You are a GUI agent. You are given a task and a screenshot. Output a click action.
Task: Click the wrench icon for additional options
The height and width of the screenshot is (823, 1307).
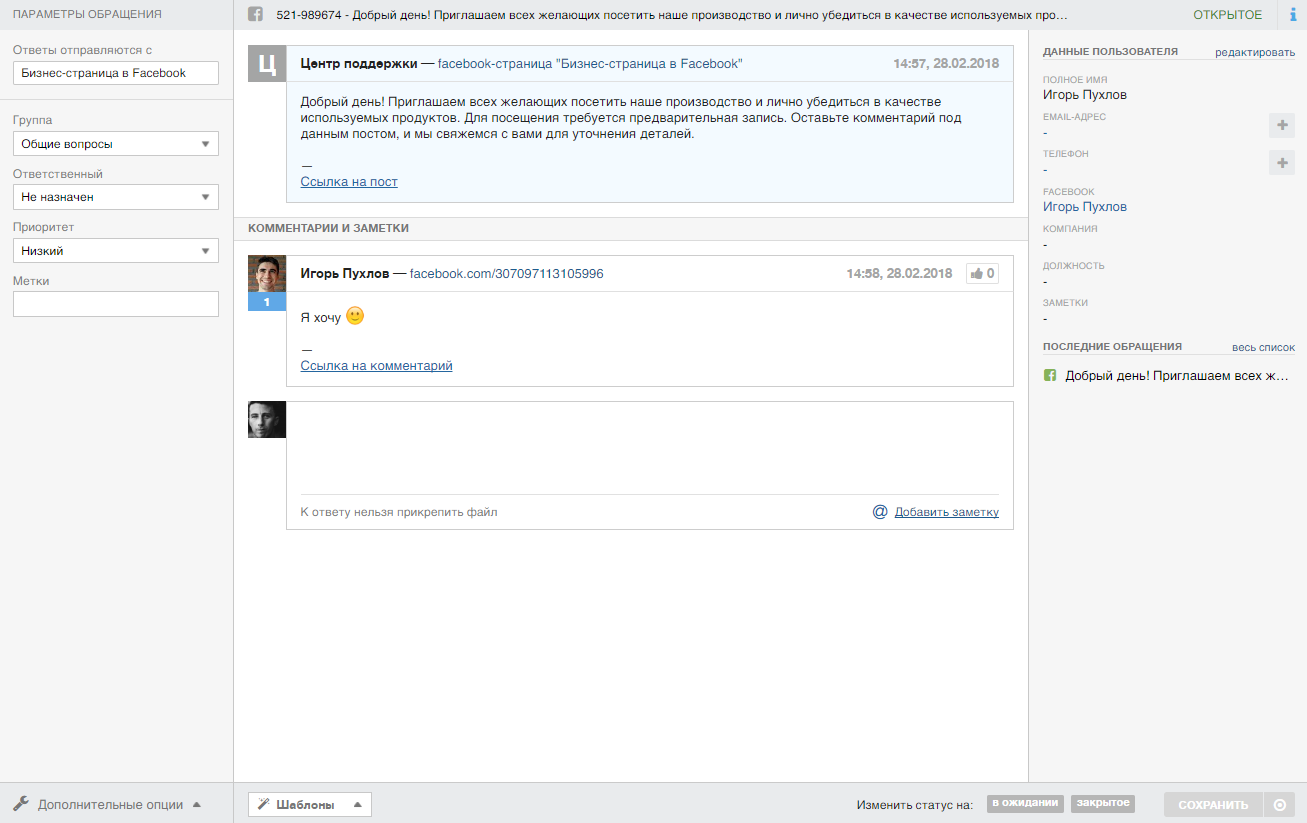click(x=21, y=803)
